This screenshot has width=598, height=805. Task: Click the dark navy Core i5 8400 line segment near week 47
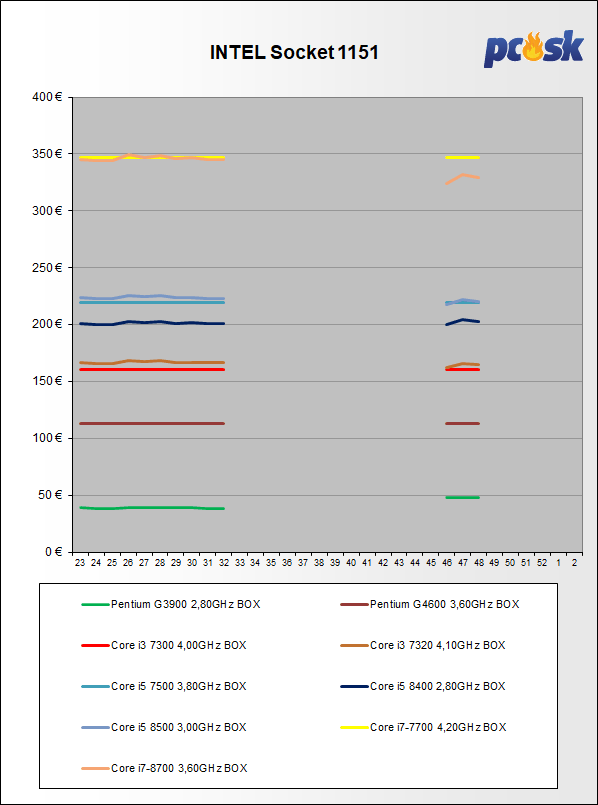point(462,320)
